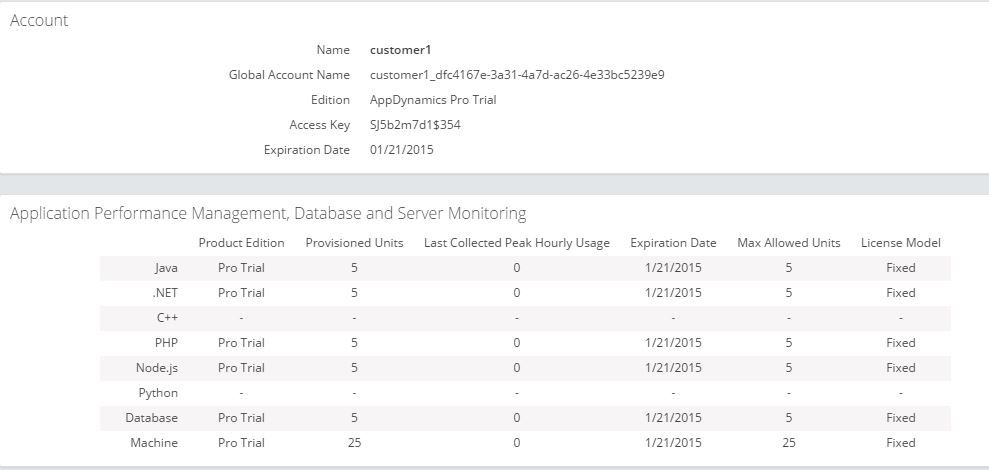Click Pro Trial in the Node.js row
The height and width of the screenshot is (470, 989).
242,368
